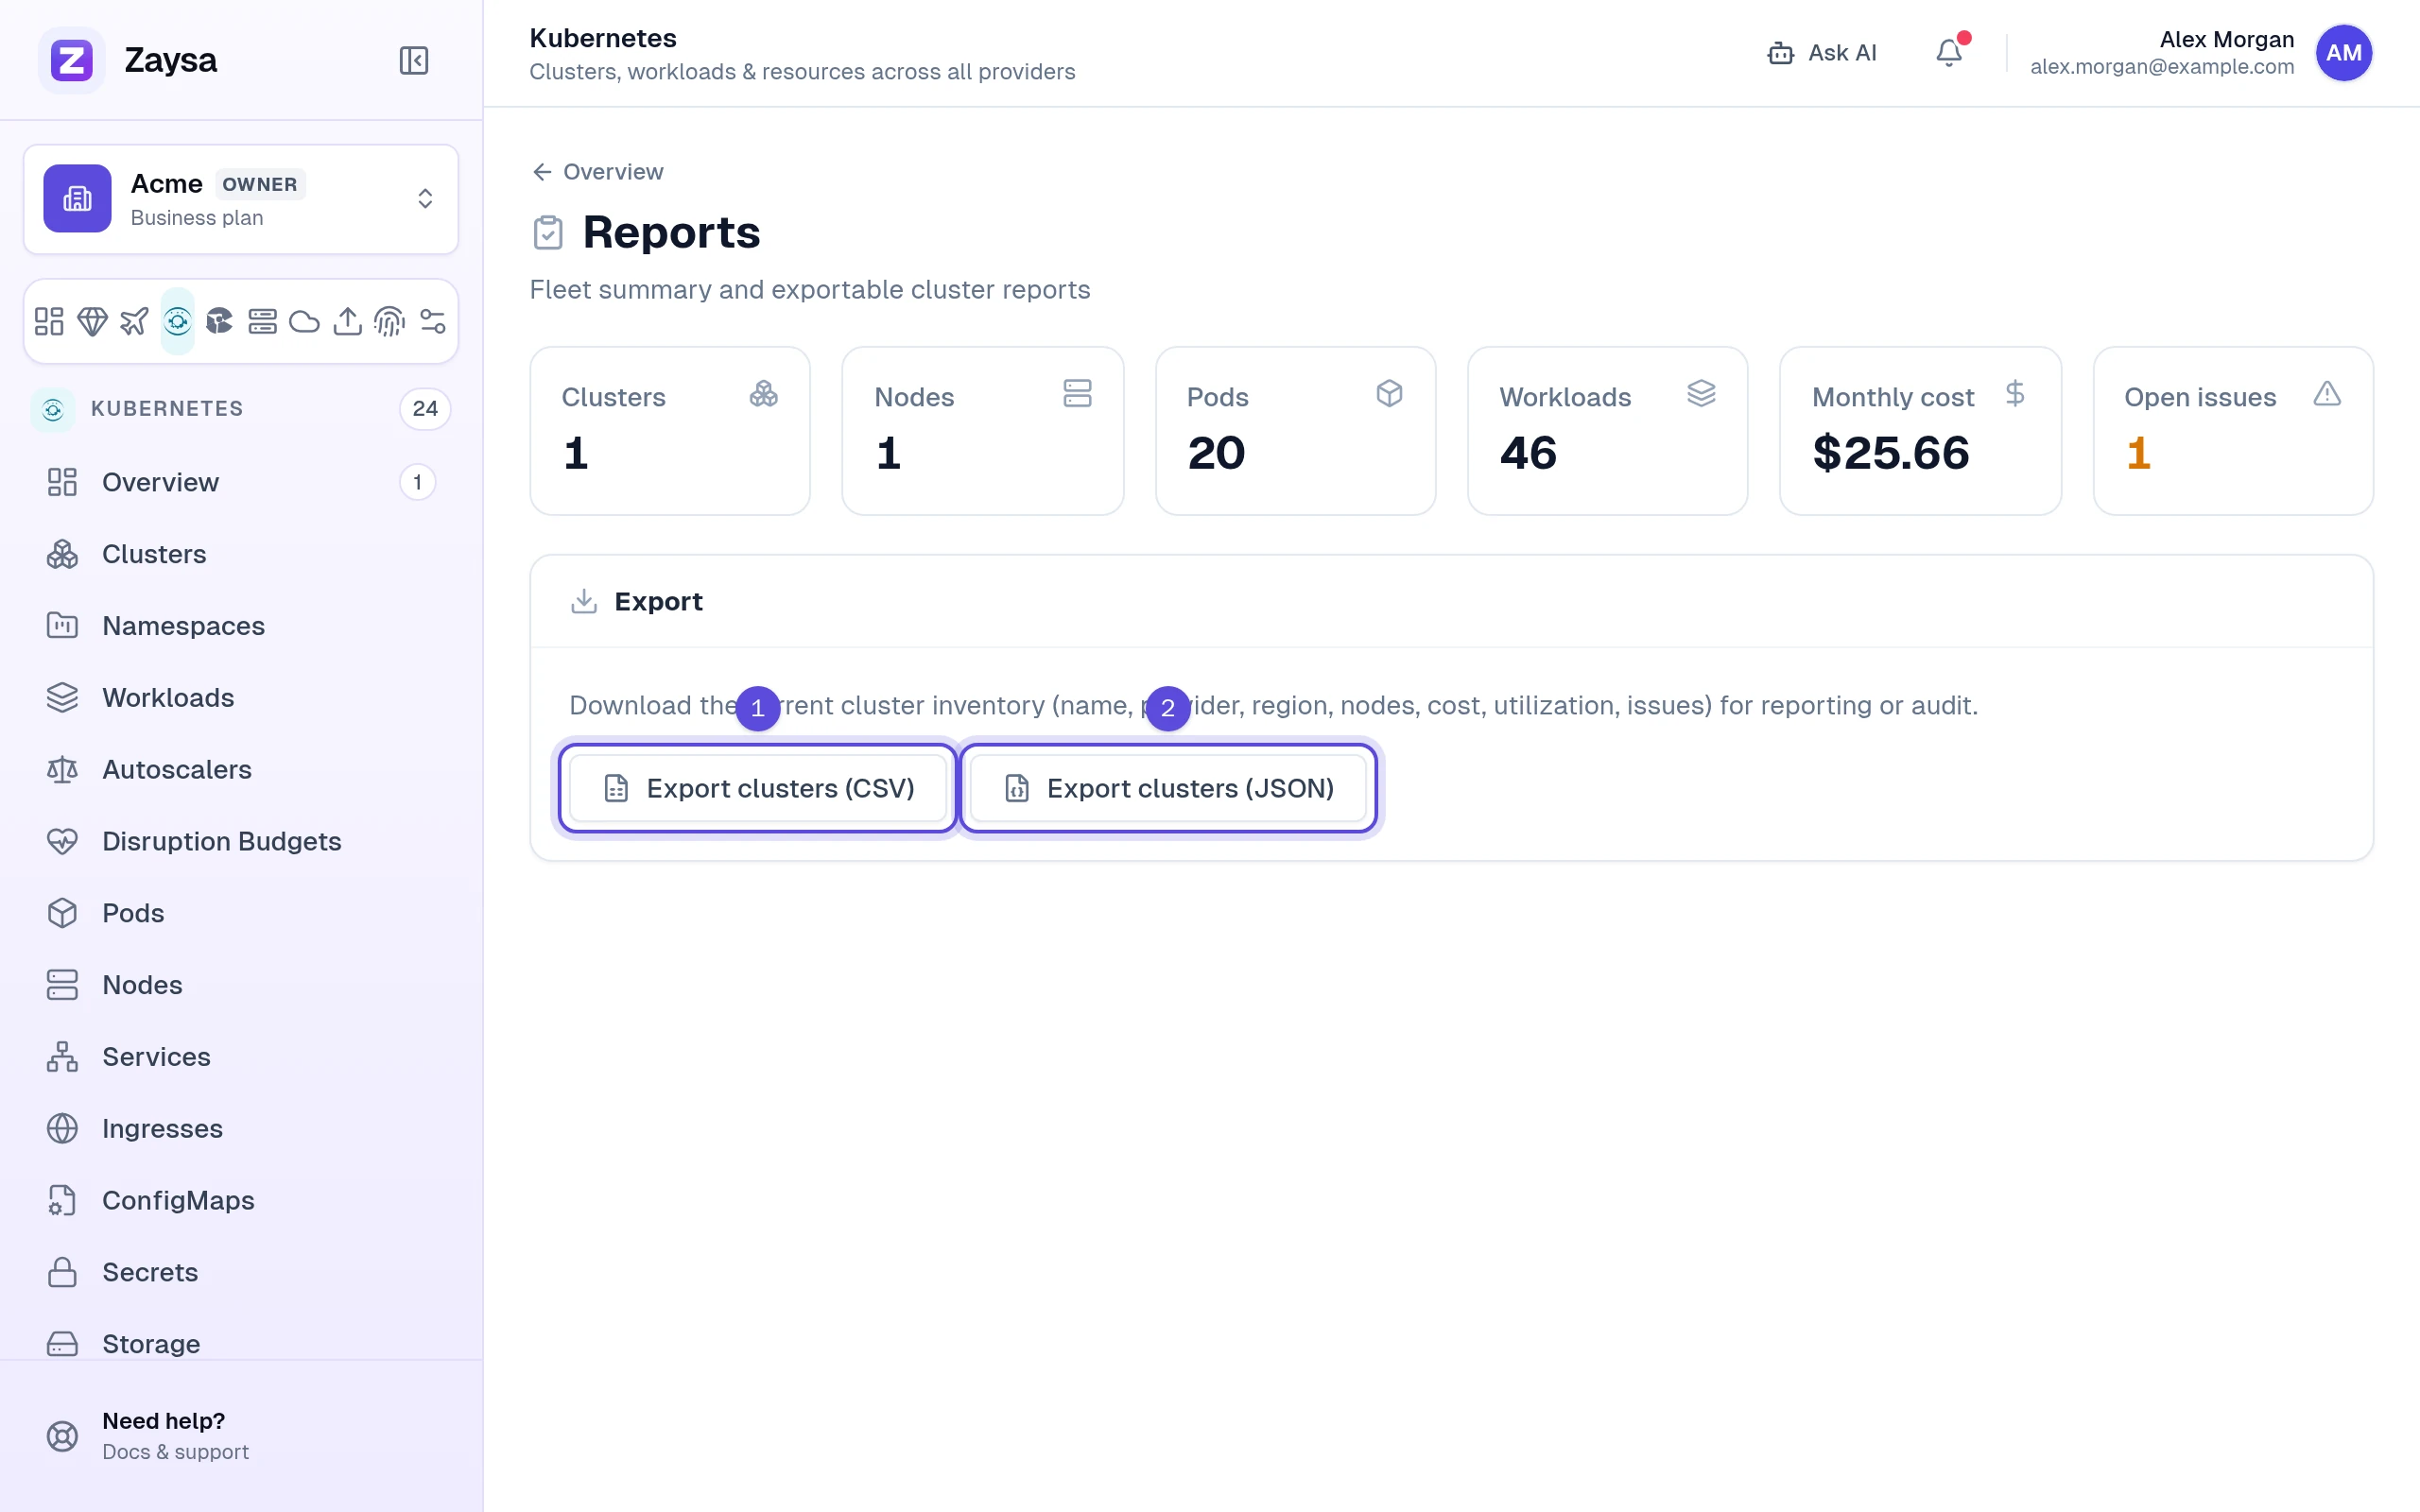
Task: Go back to Overview link
Action: tap(598, 172)
